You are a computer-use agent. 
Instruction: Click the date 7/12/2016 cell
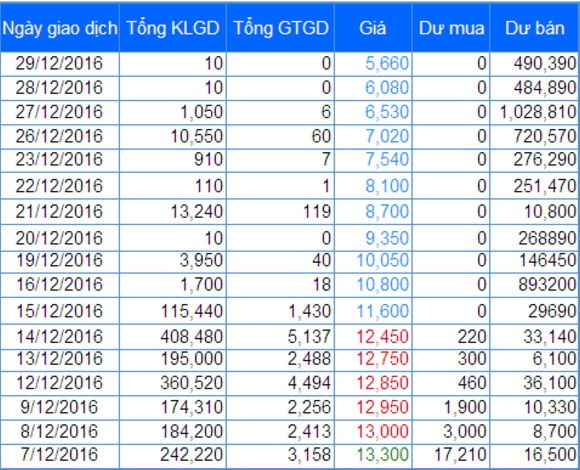click(59, 454)
